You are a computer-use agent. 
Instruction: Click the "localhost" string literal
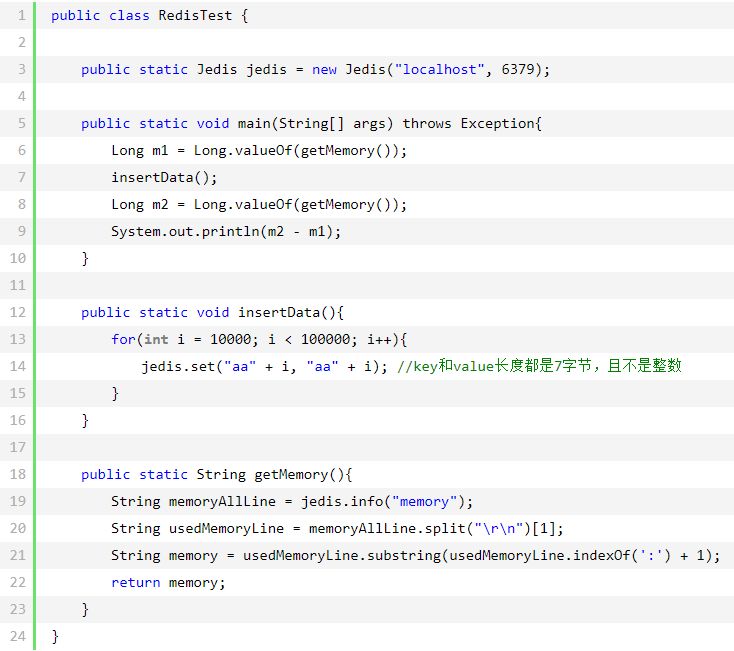tap(440, 69)
